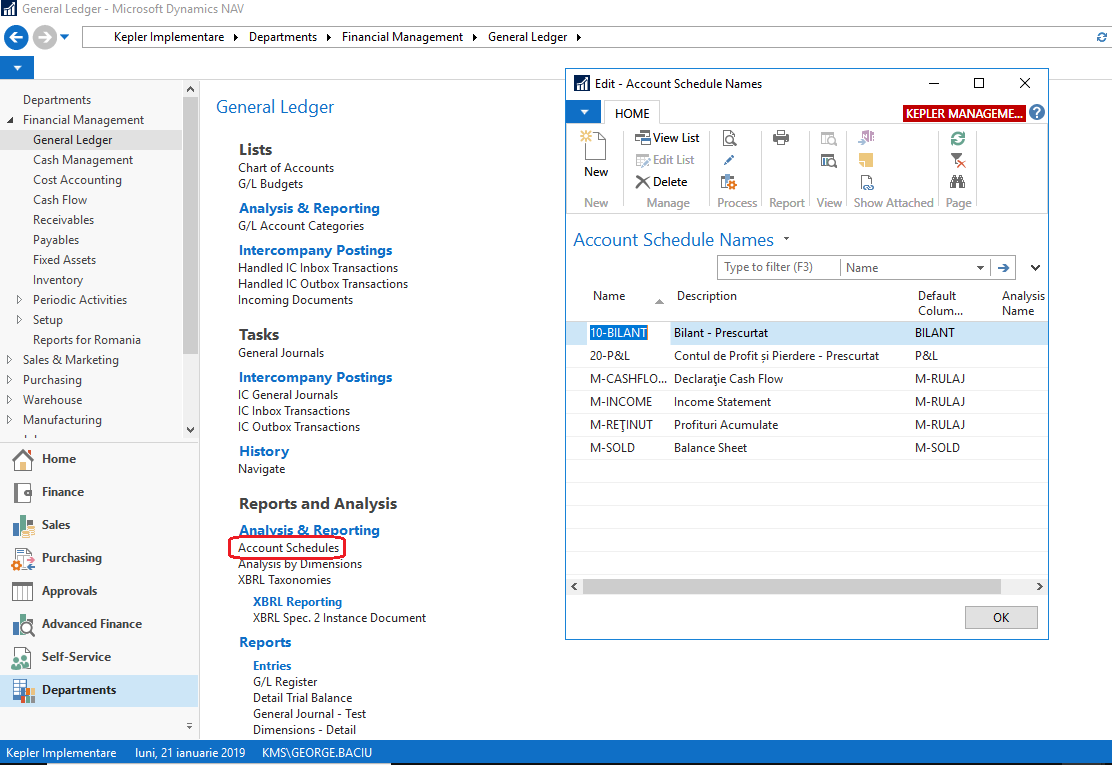Viewport: 1112px width, 766px height.
Task: Open the blue Help question mark icon
Action: [x=1037, y=113]
